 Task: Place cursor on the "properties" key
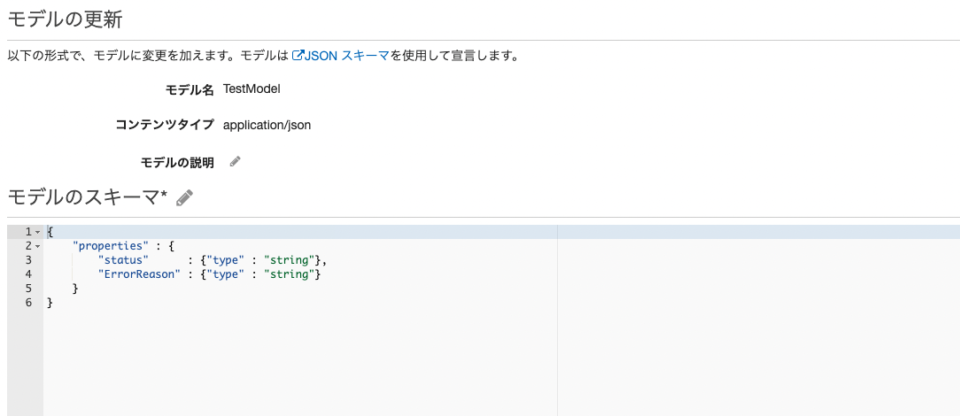(110, 246)
